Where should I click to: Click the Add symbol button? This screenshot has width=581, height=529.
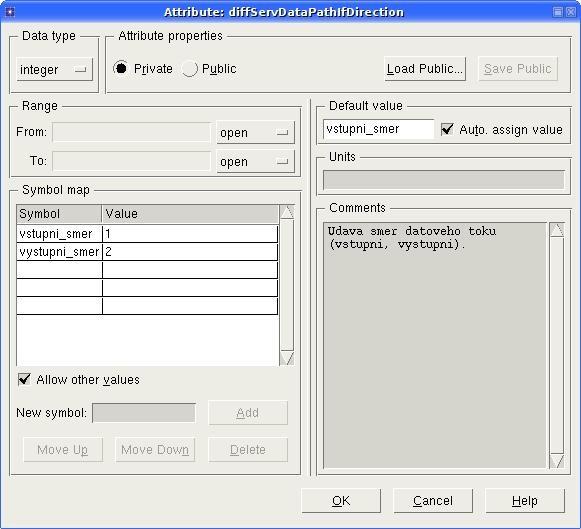(248, 413)
